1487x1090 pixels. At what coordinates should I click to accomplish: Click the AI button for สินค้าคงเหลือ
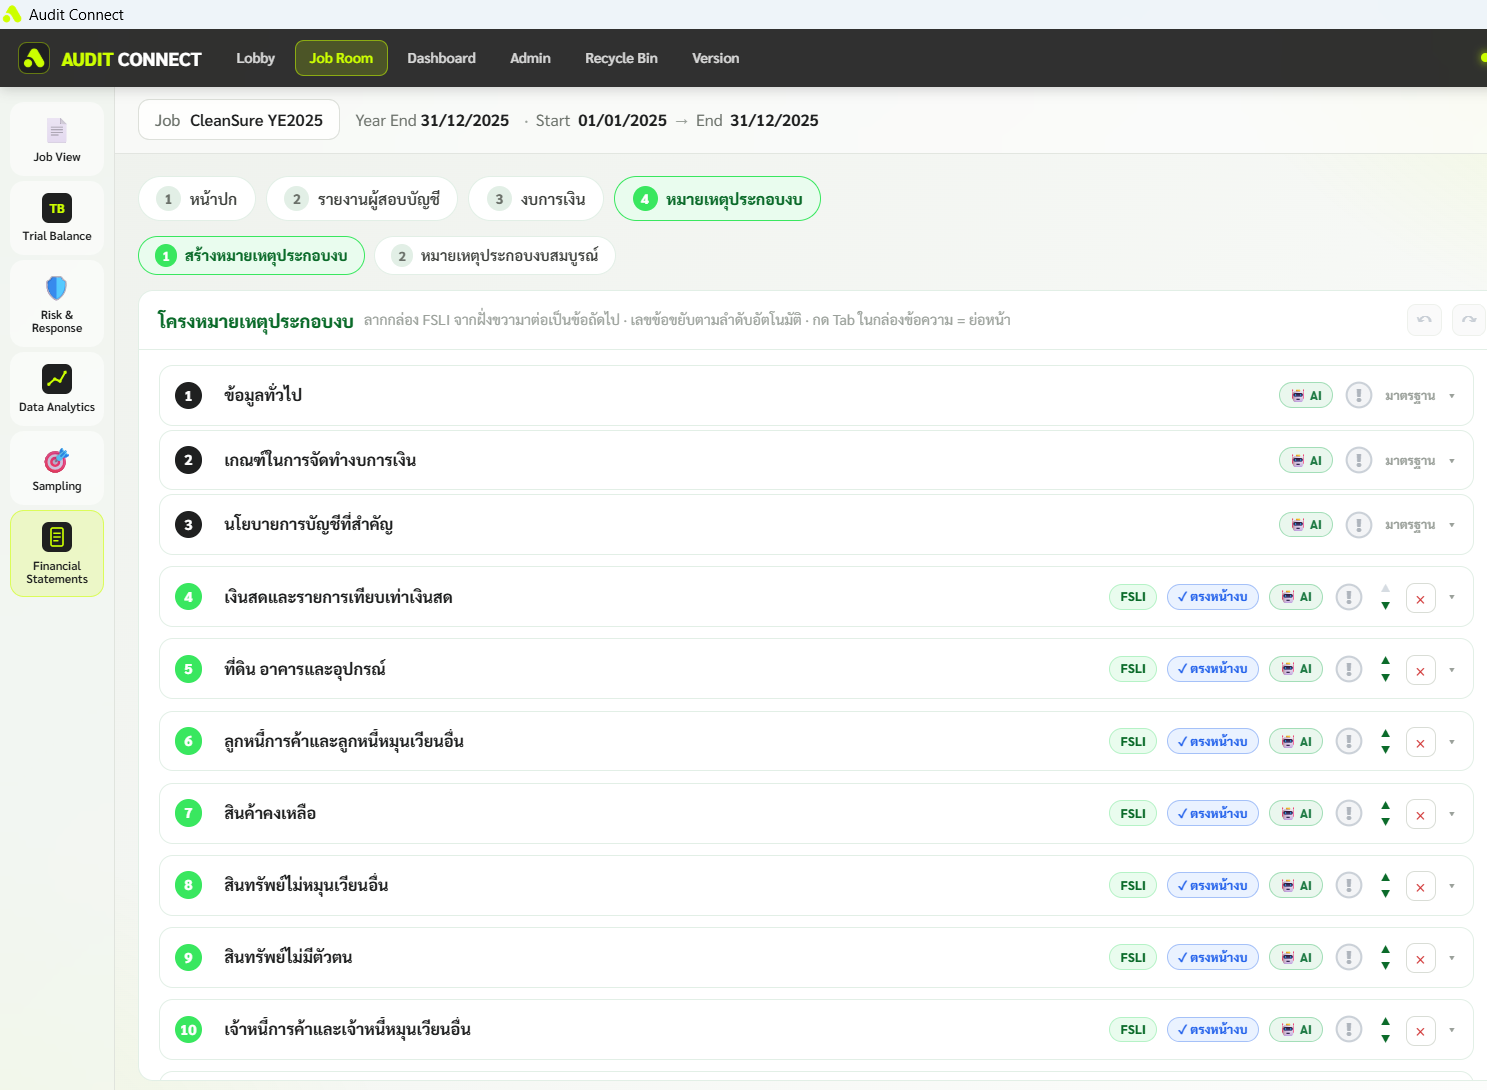pos(1296,813)
